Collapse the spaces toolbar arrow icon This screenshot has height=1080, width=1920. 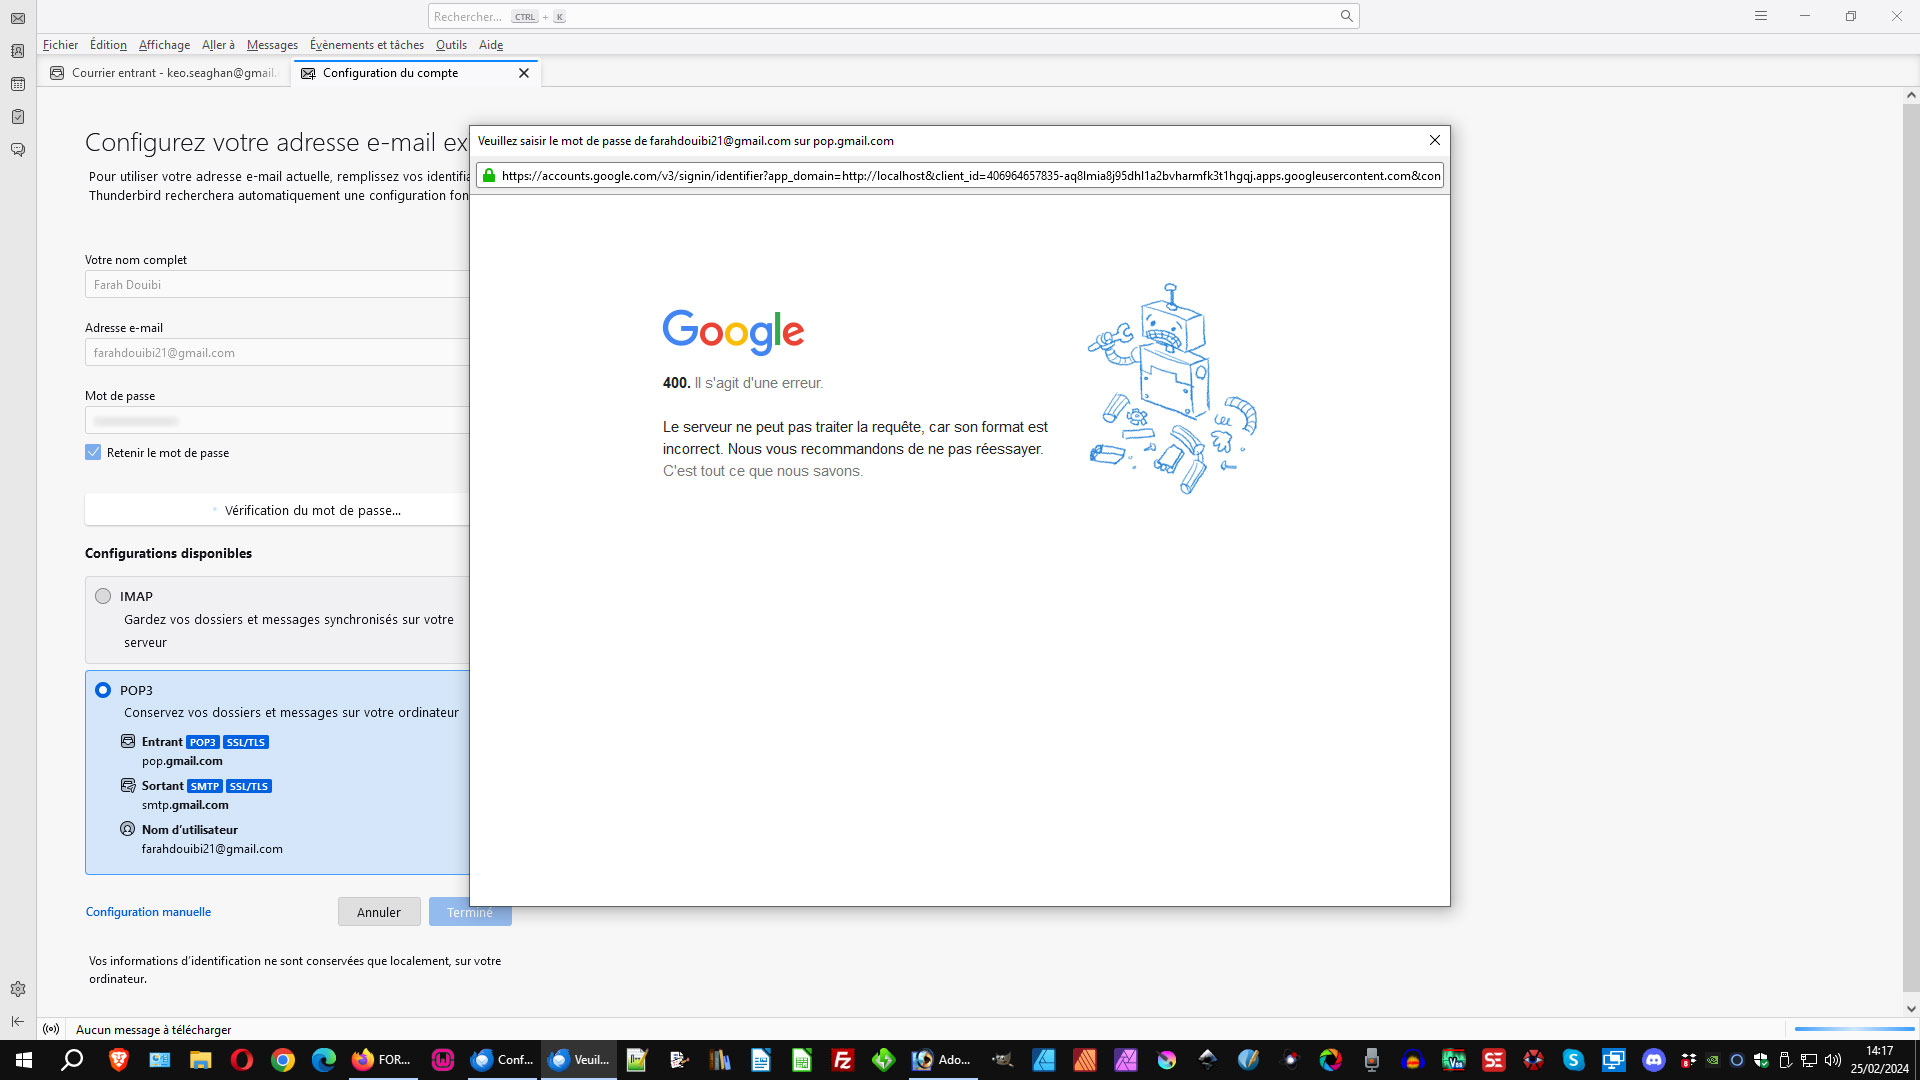pos(18,1021)
